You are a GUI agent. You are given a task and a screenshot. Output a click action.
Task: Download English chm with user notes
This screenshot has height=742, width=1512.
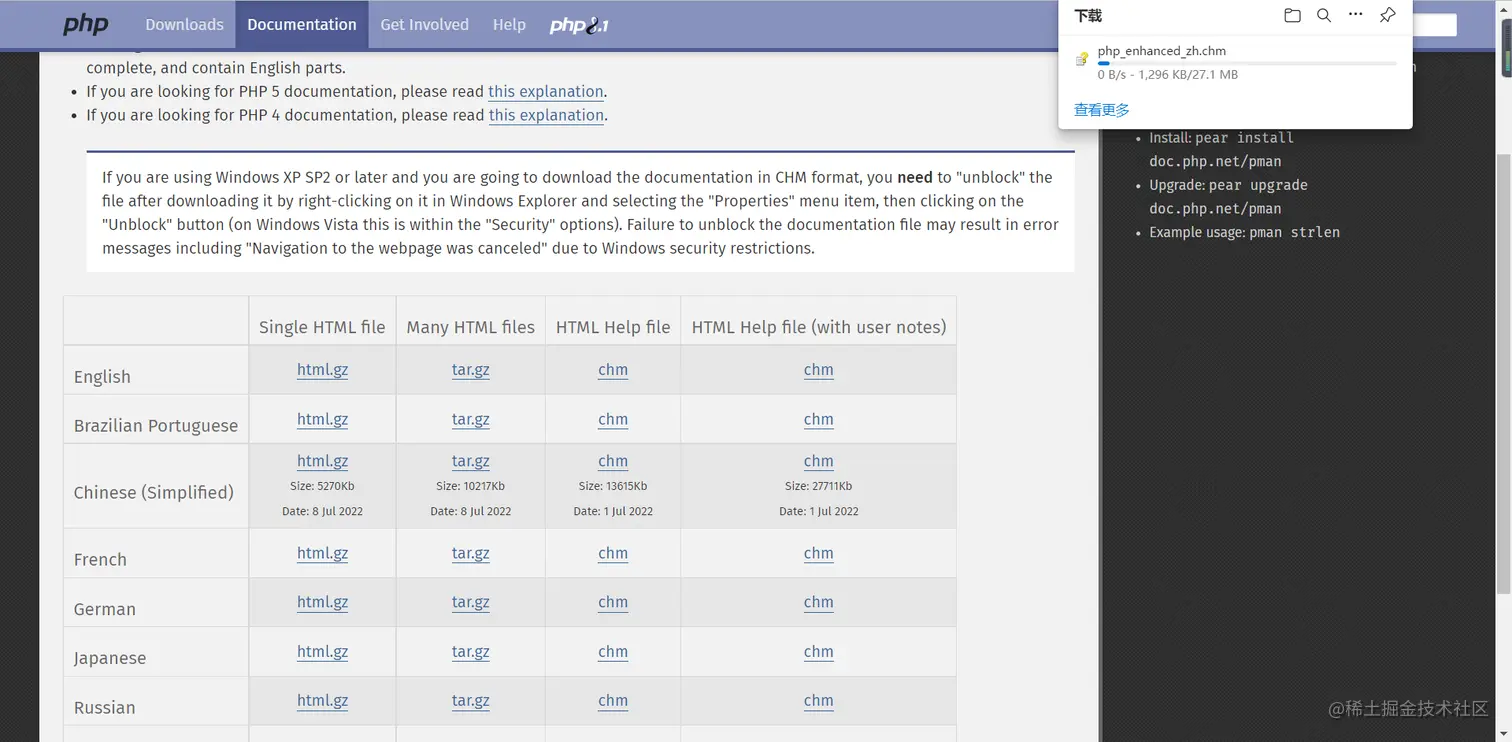click(818, 370)
